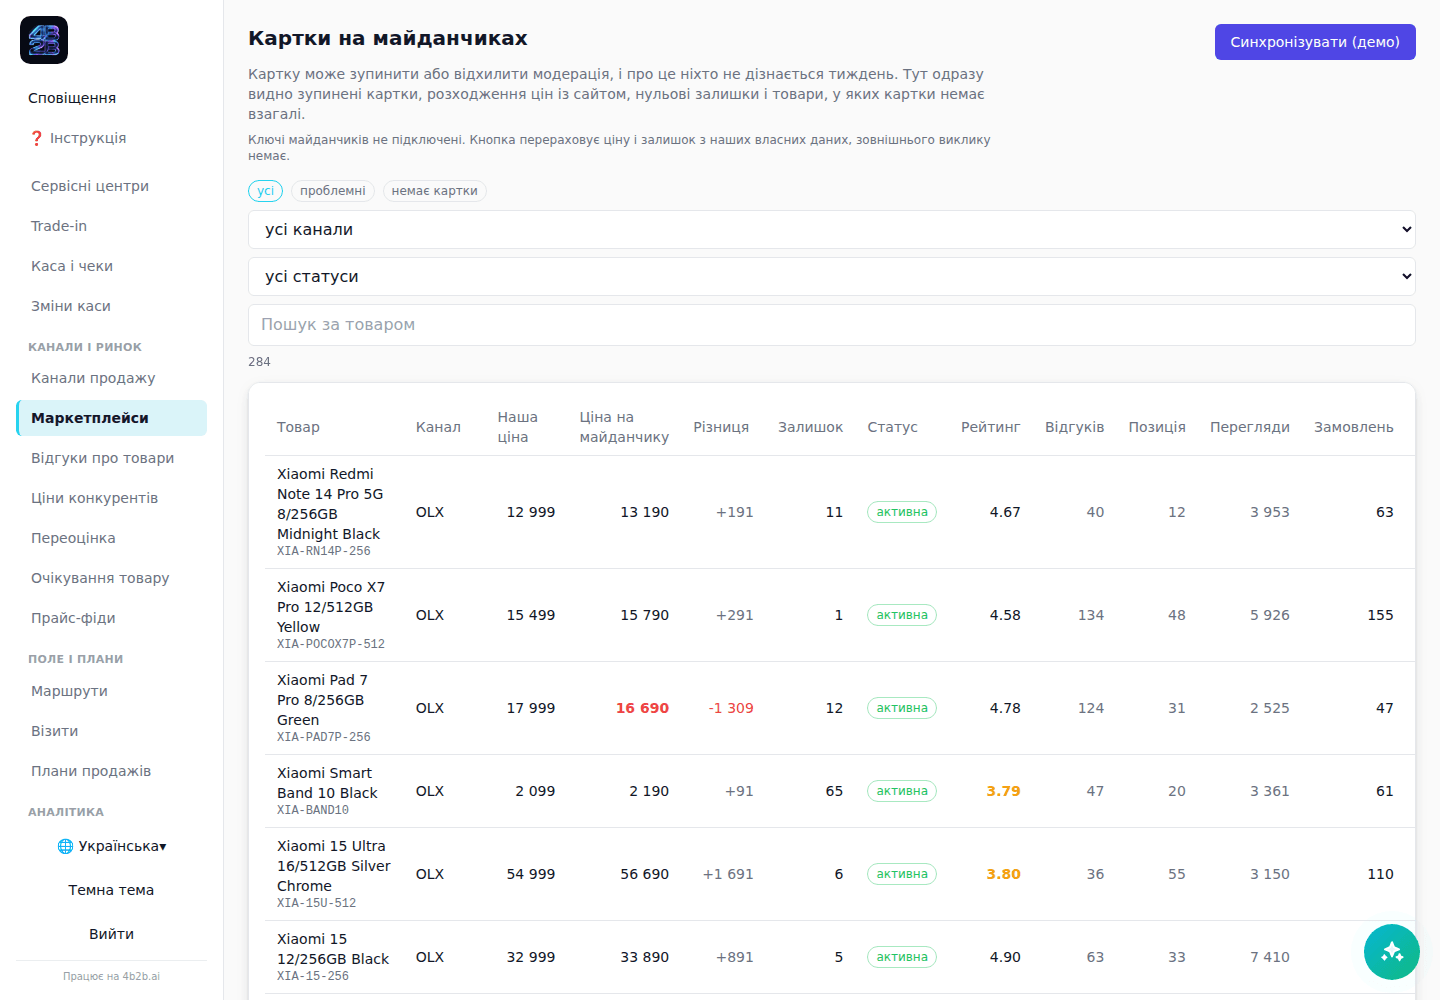Click Синхронізувати (демо) button

point(1315,42)
